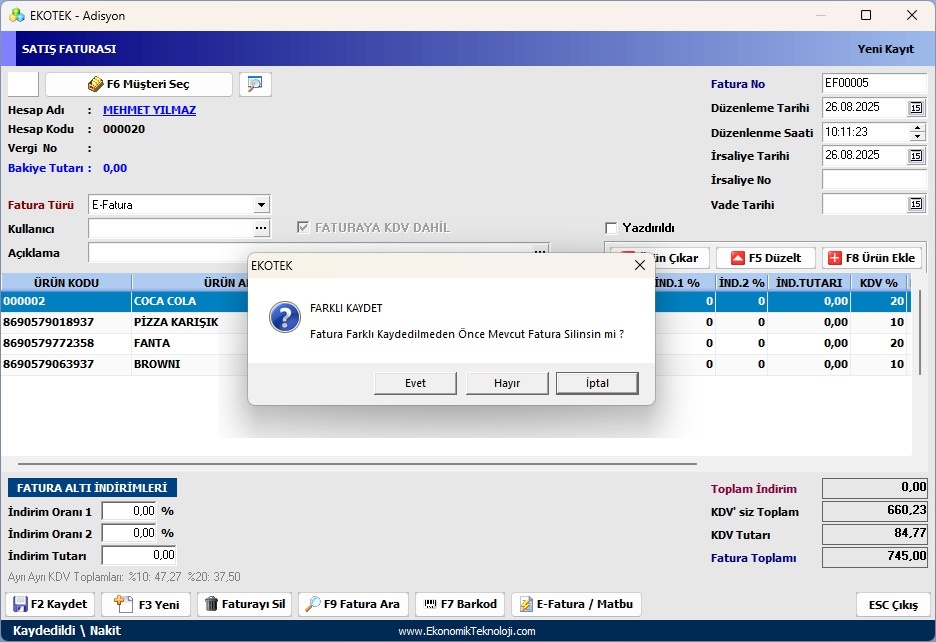Click the İndirim Oranı 2 field

129,533
